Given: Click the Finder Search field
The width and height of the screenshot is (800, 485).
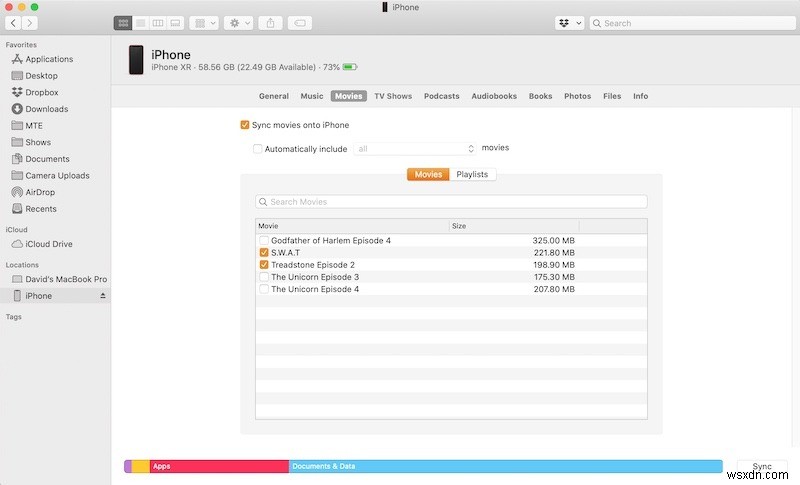Looking at the screenshot, I should 693,23.
